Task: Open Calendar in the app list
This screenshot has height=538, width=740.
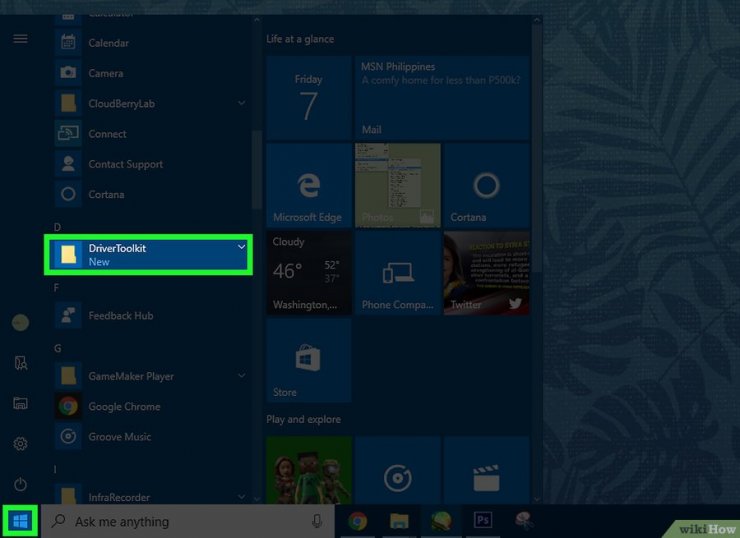Action: [x=108, y=43]
